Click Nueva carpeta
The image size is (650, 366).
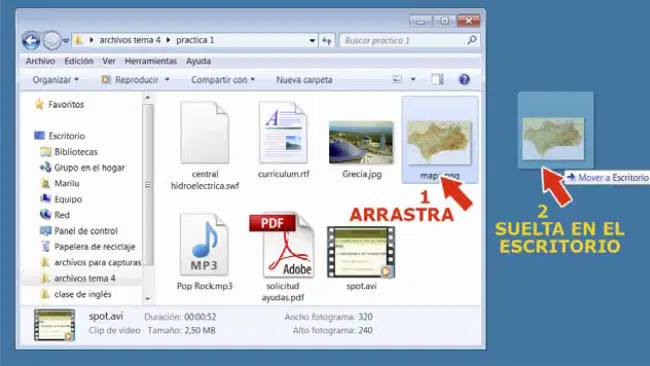click(304, 80)
